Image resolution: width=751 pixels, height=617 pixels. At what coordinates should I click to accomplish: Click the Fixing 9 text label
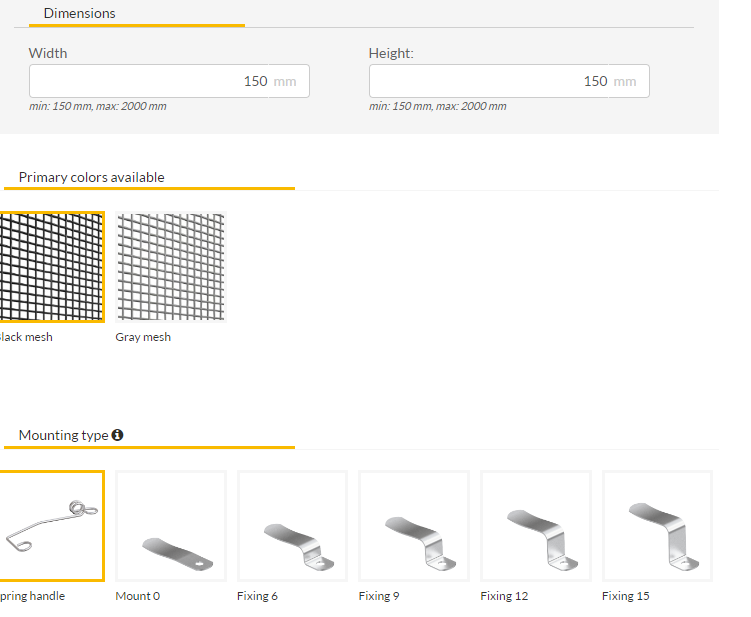tap(379, 596)
